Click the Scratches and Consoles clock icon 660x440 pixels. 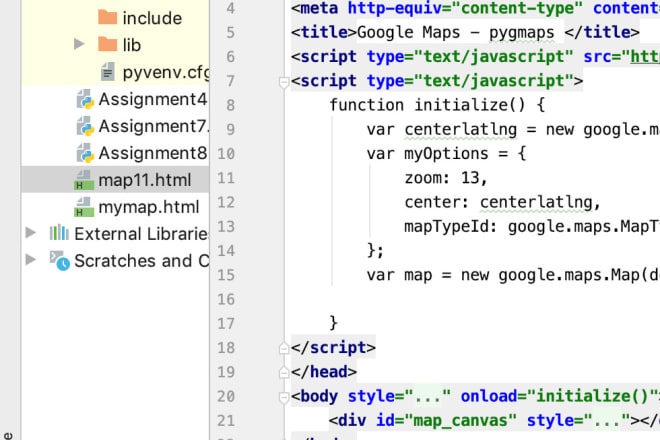coord(59,261)
